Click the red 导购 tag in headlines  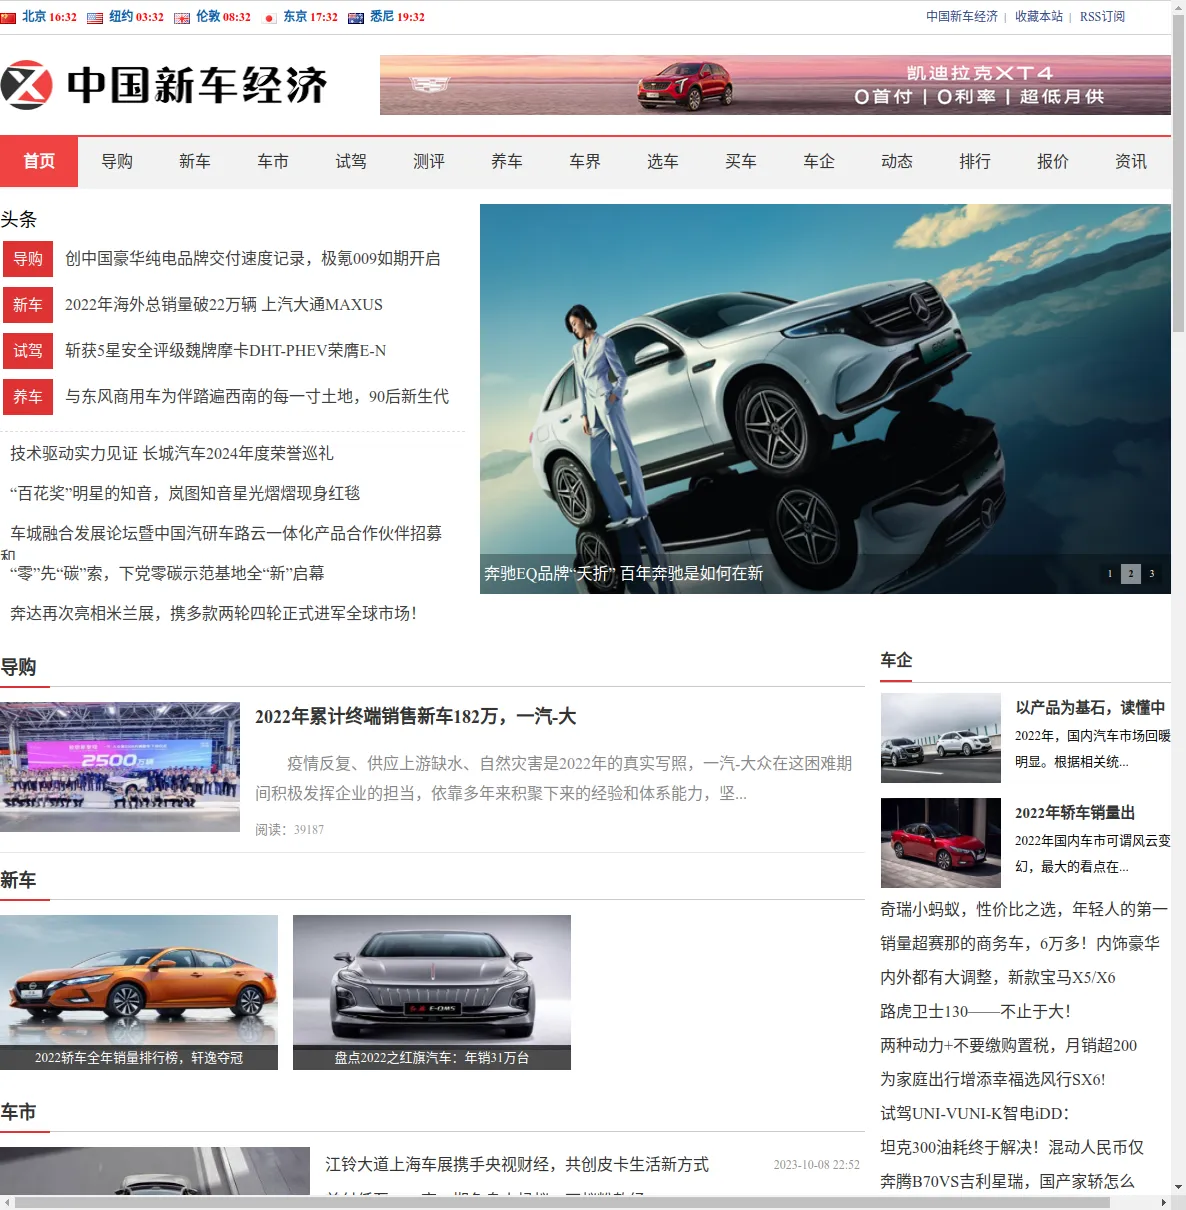(28, 259)
